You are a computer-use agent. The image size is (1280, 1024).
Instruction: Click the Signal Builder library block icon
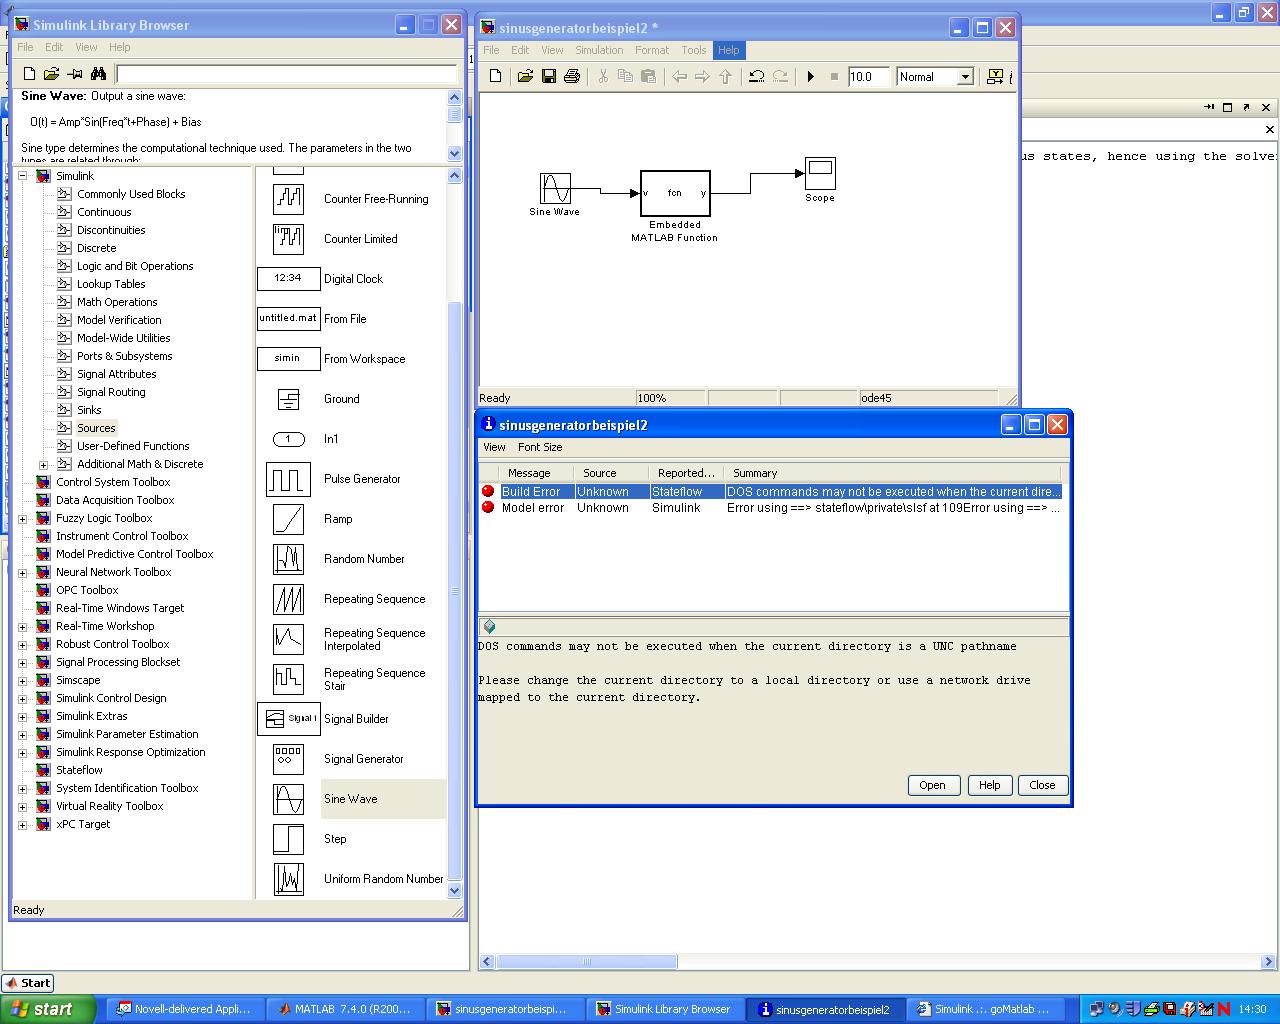click(x=288, y=719)
